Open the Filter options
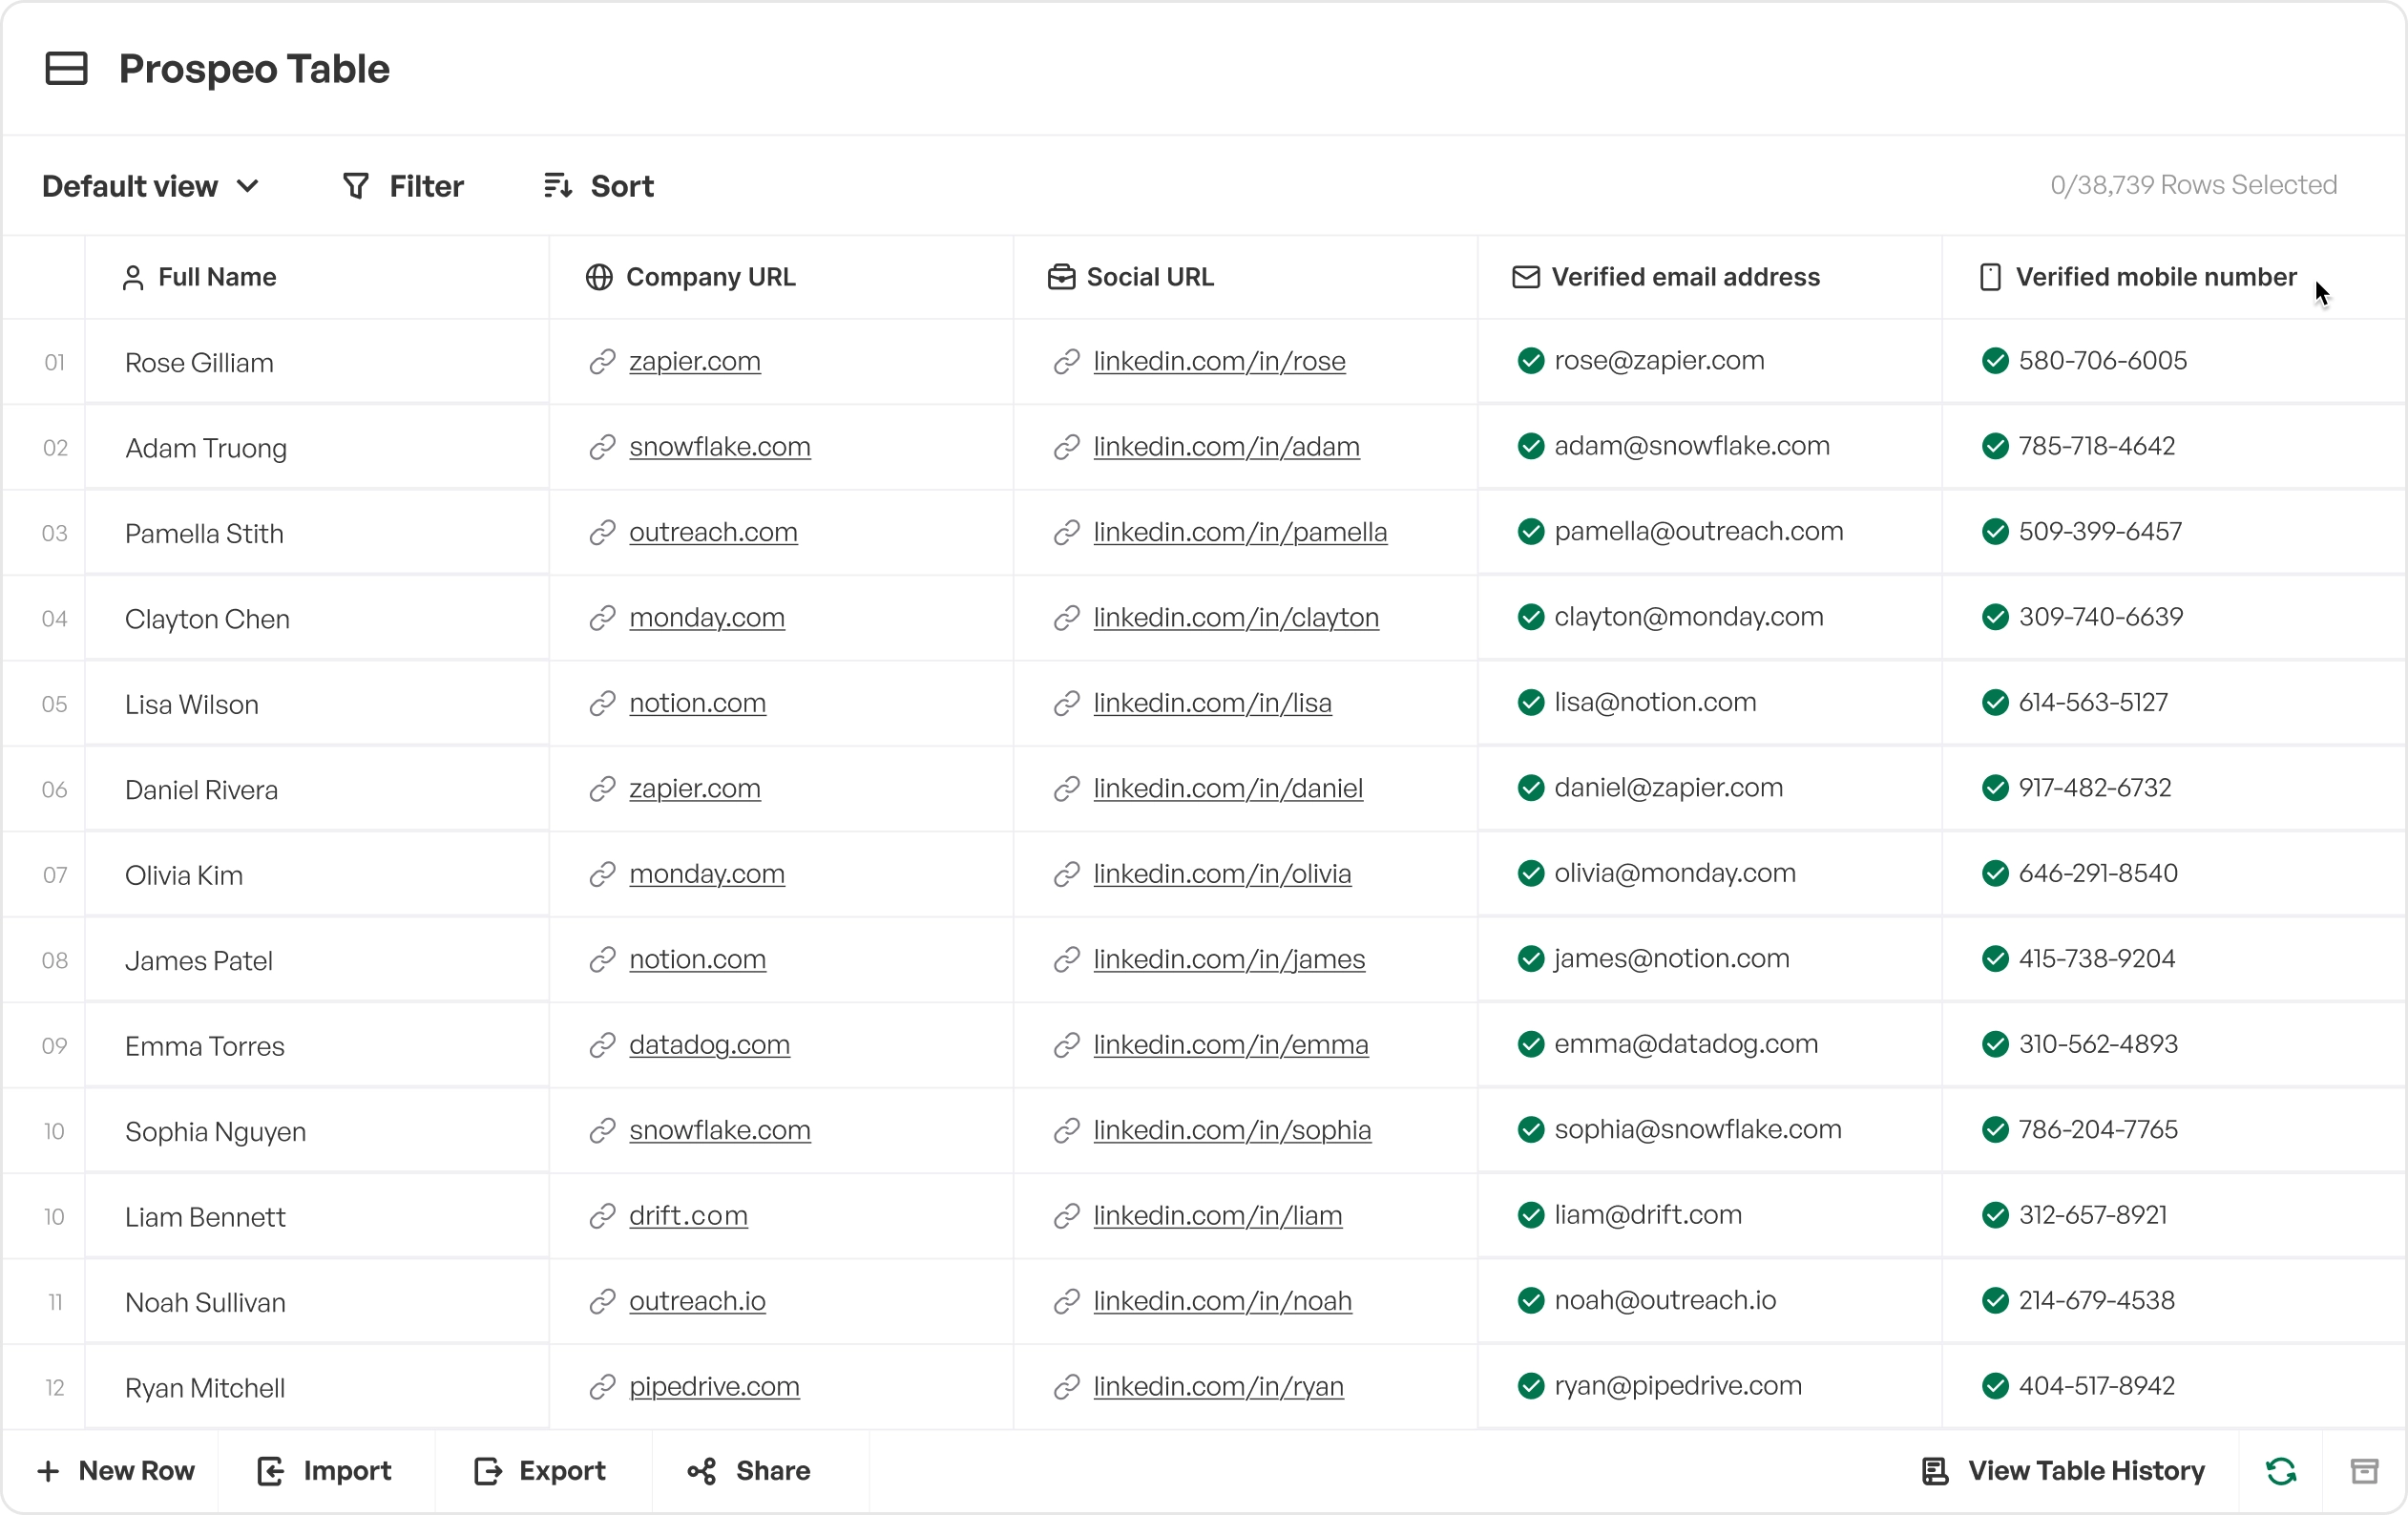Viewport: 2408px width, 1515px height. coord(403,186)
